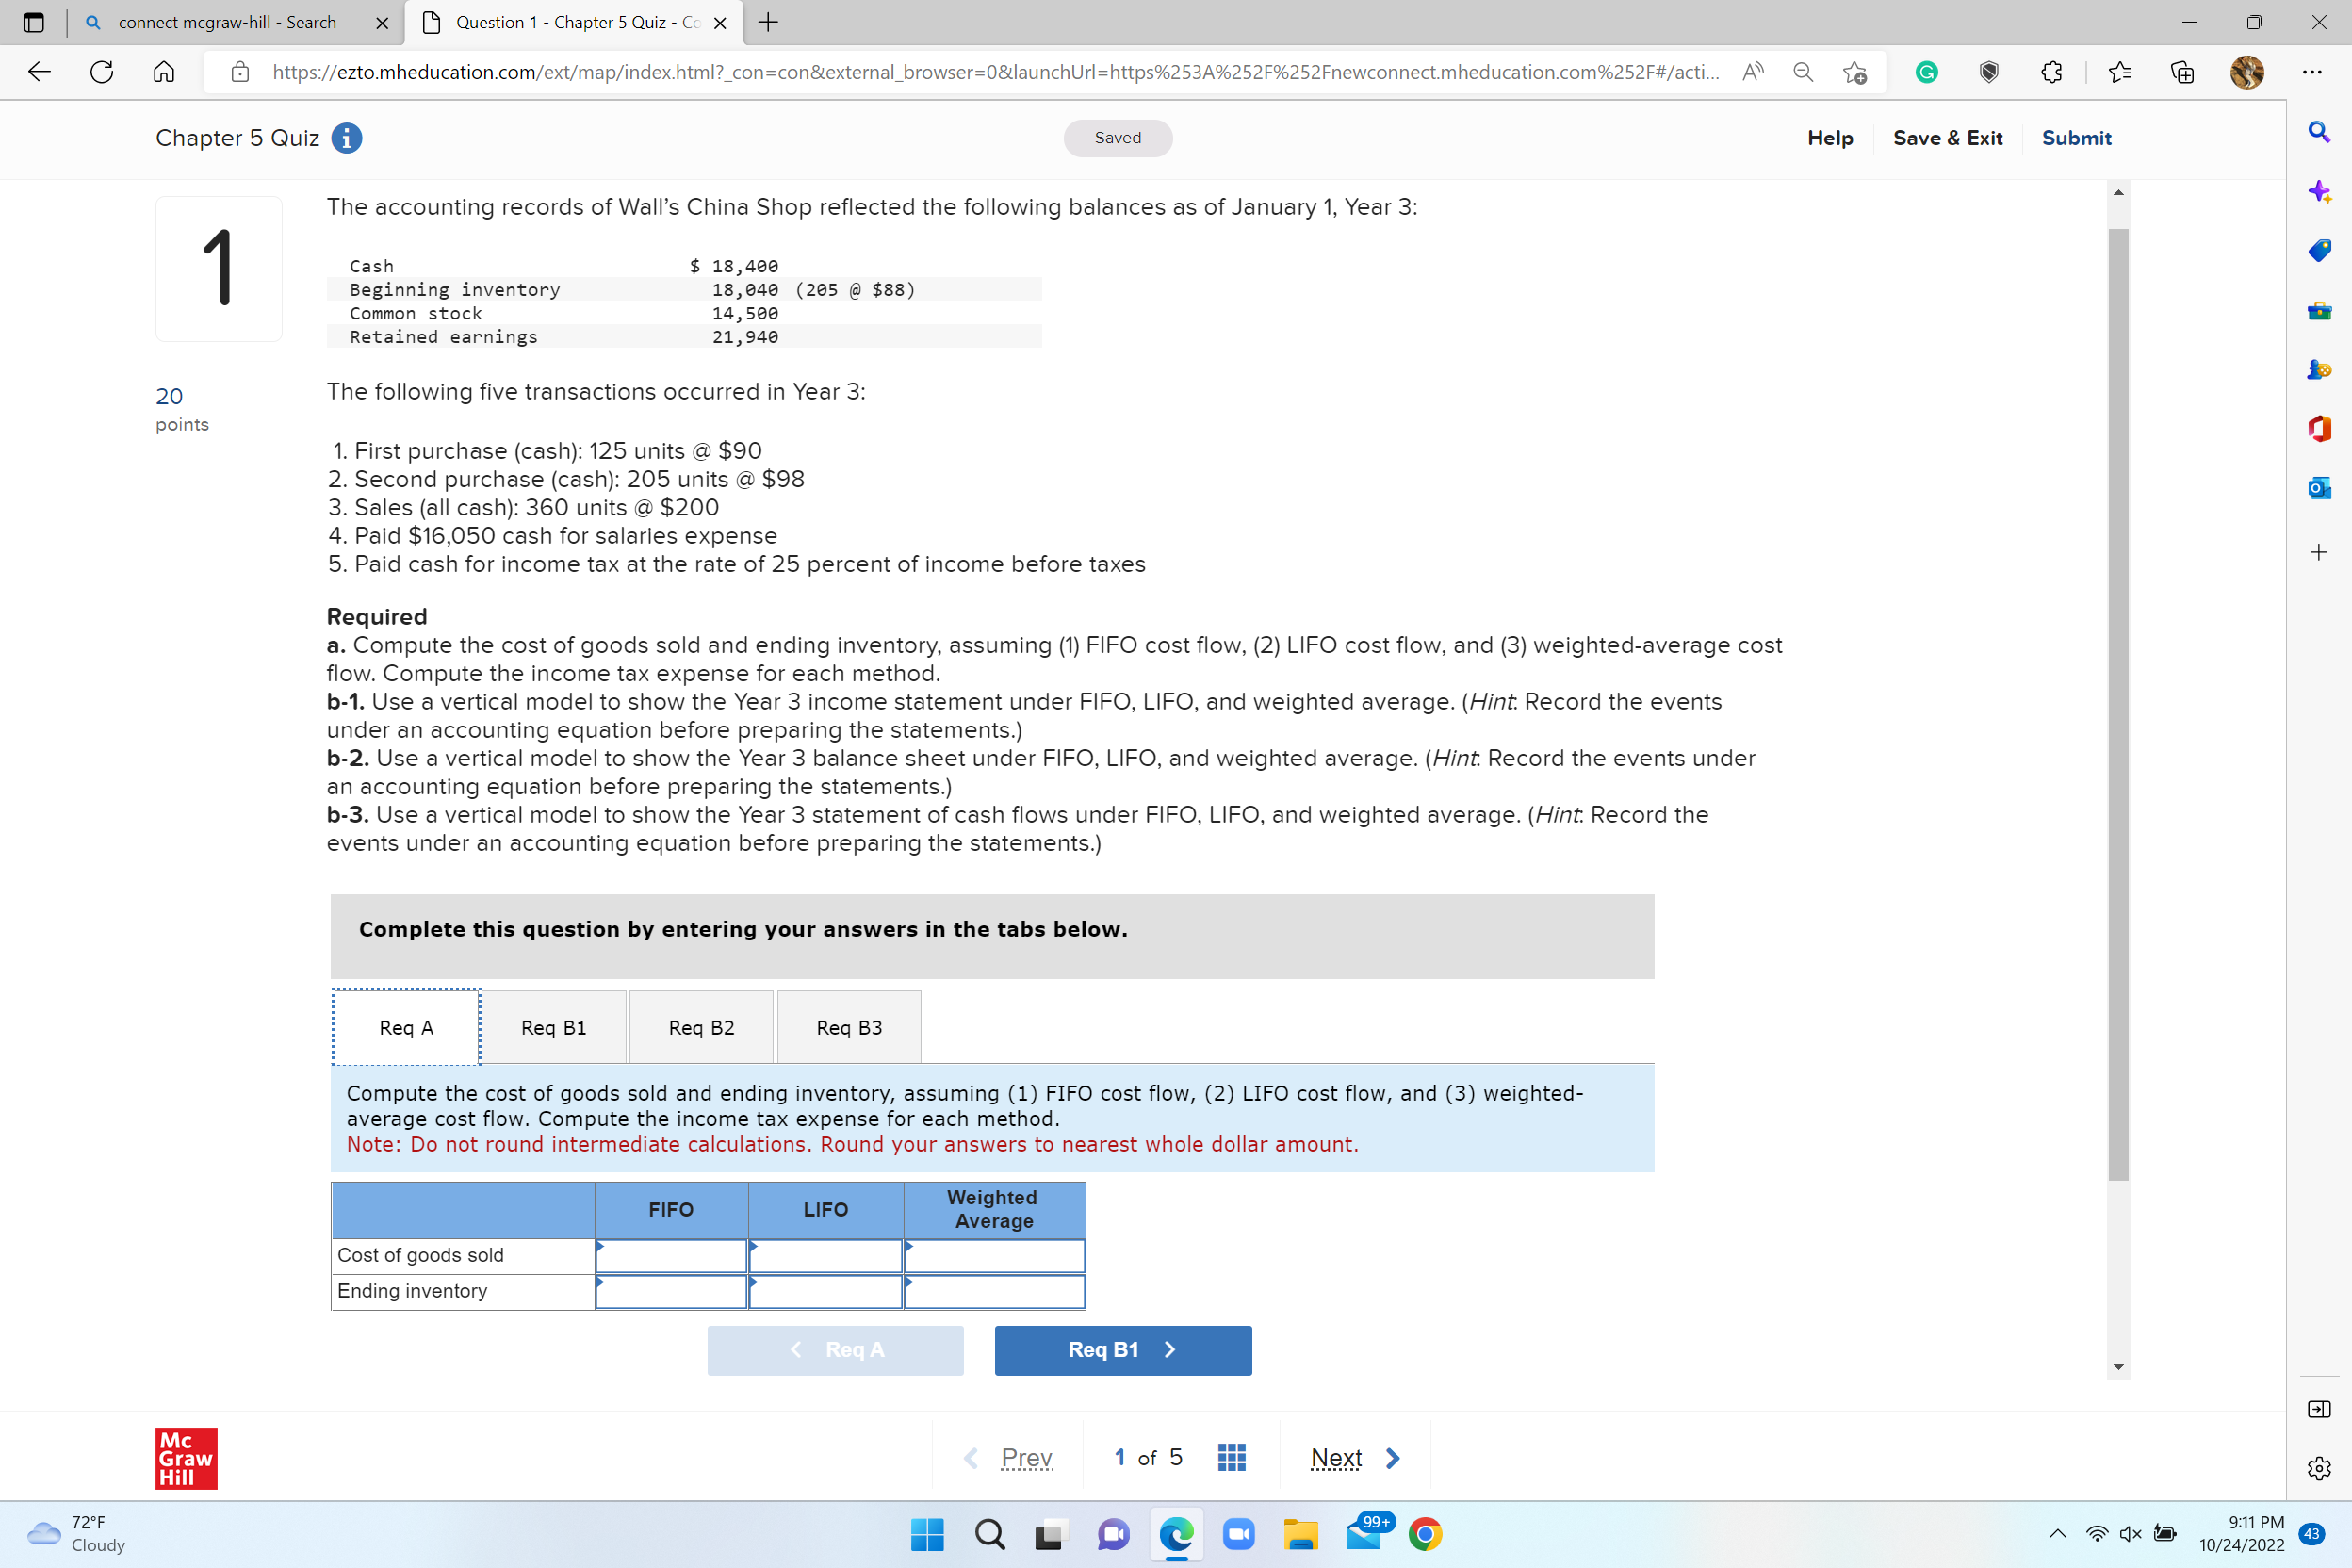Click the FIFO Cost of goods sold input field
Viewport: 2352px width, 1568px height.
(x=670, y=1255)
